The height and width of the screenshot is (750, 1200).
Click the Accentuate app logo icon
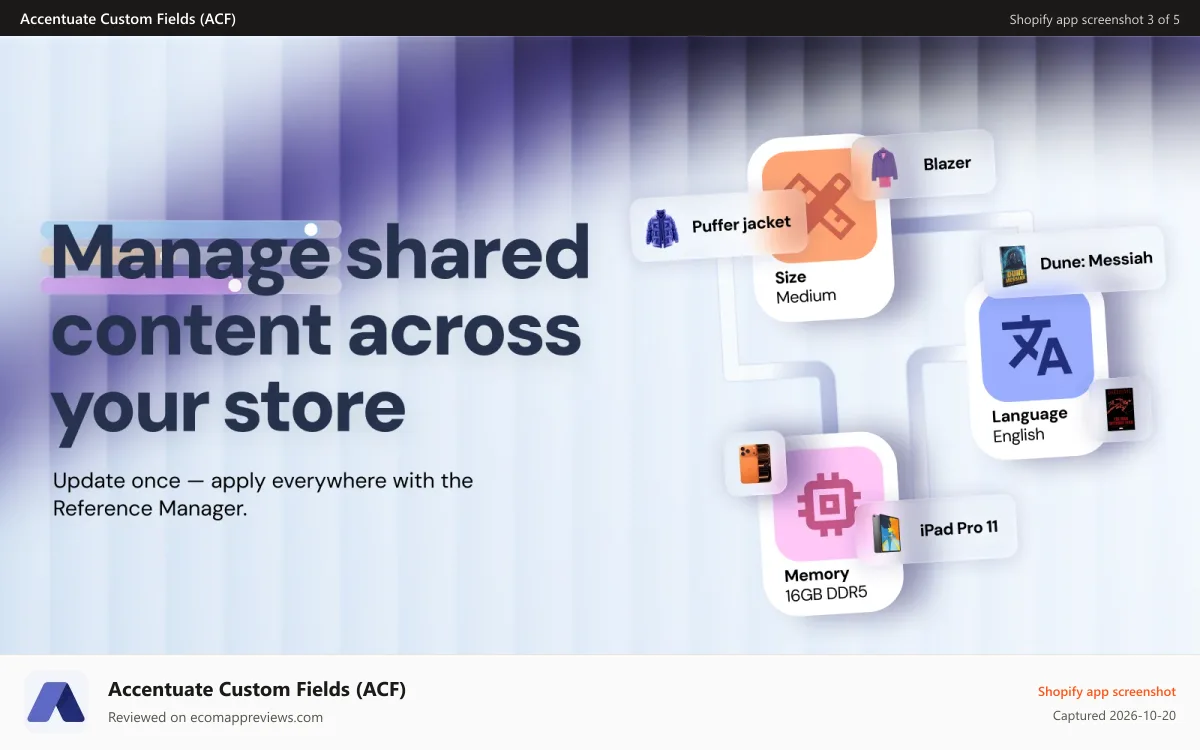coord(57,702)
